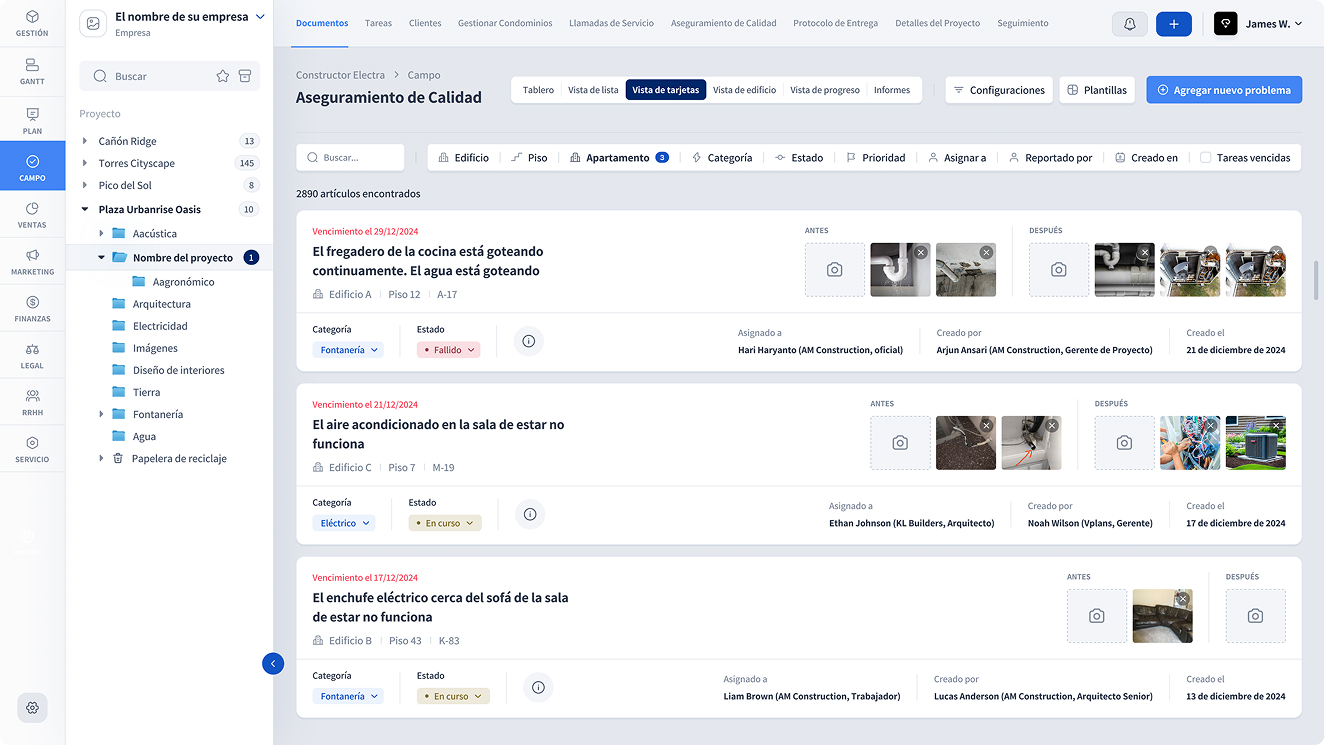
Task: Add a BEFORE photo to kitchen sink card
Action: (x=835, y=270)
